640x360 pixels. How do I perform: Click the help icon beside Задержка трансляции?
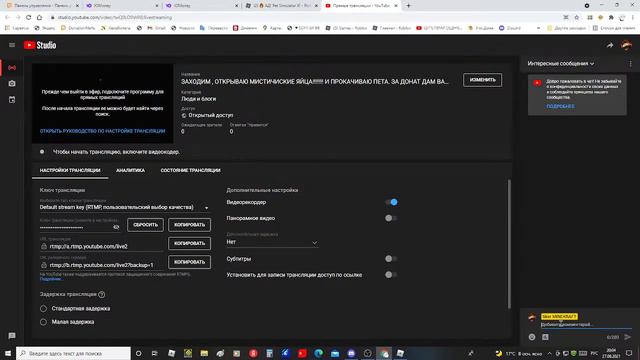coord(102,294)
